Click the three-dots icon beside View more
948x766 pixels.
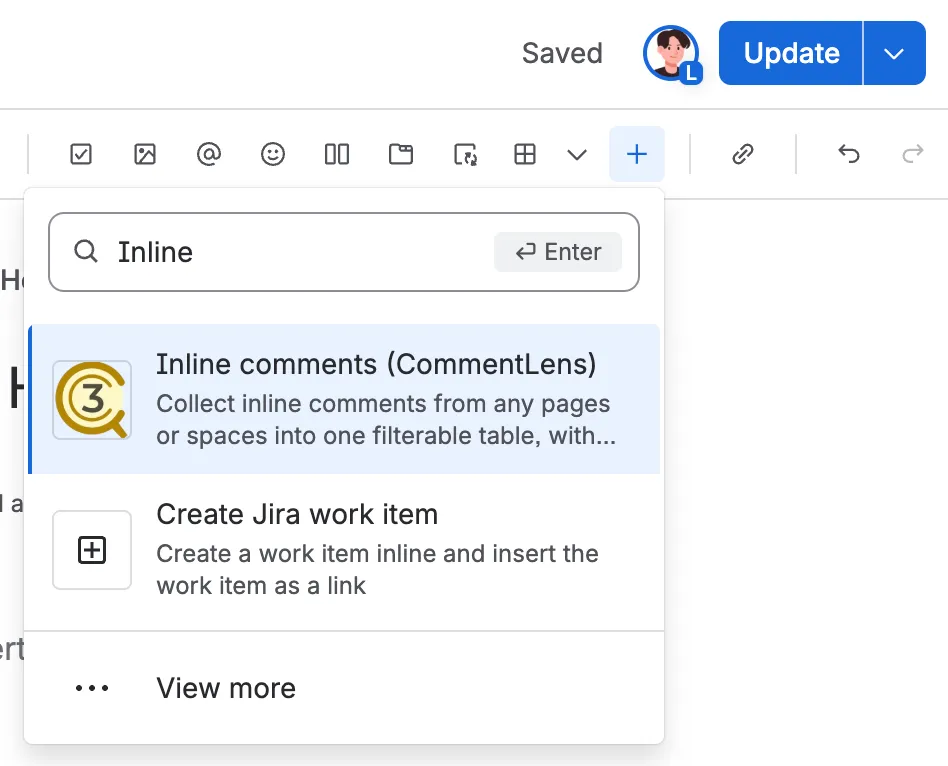[92, 688]
